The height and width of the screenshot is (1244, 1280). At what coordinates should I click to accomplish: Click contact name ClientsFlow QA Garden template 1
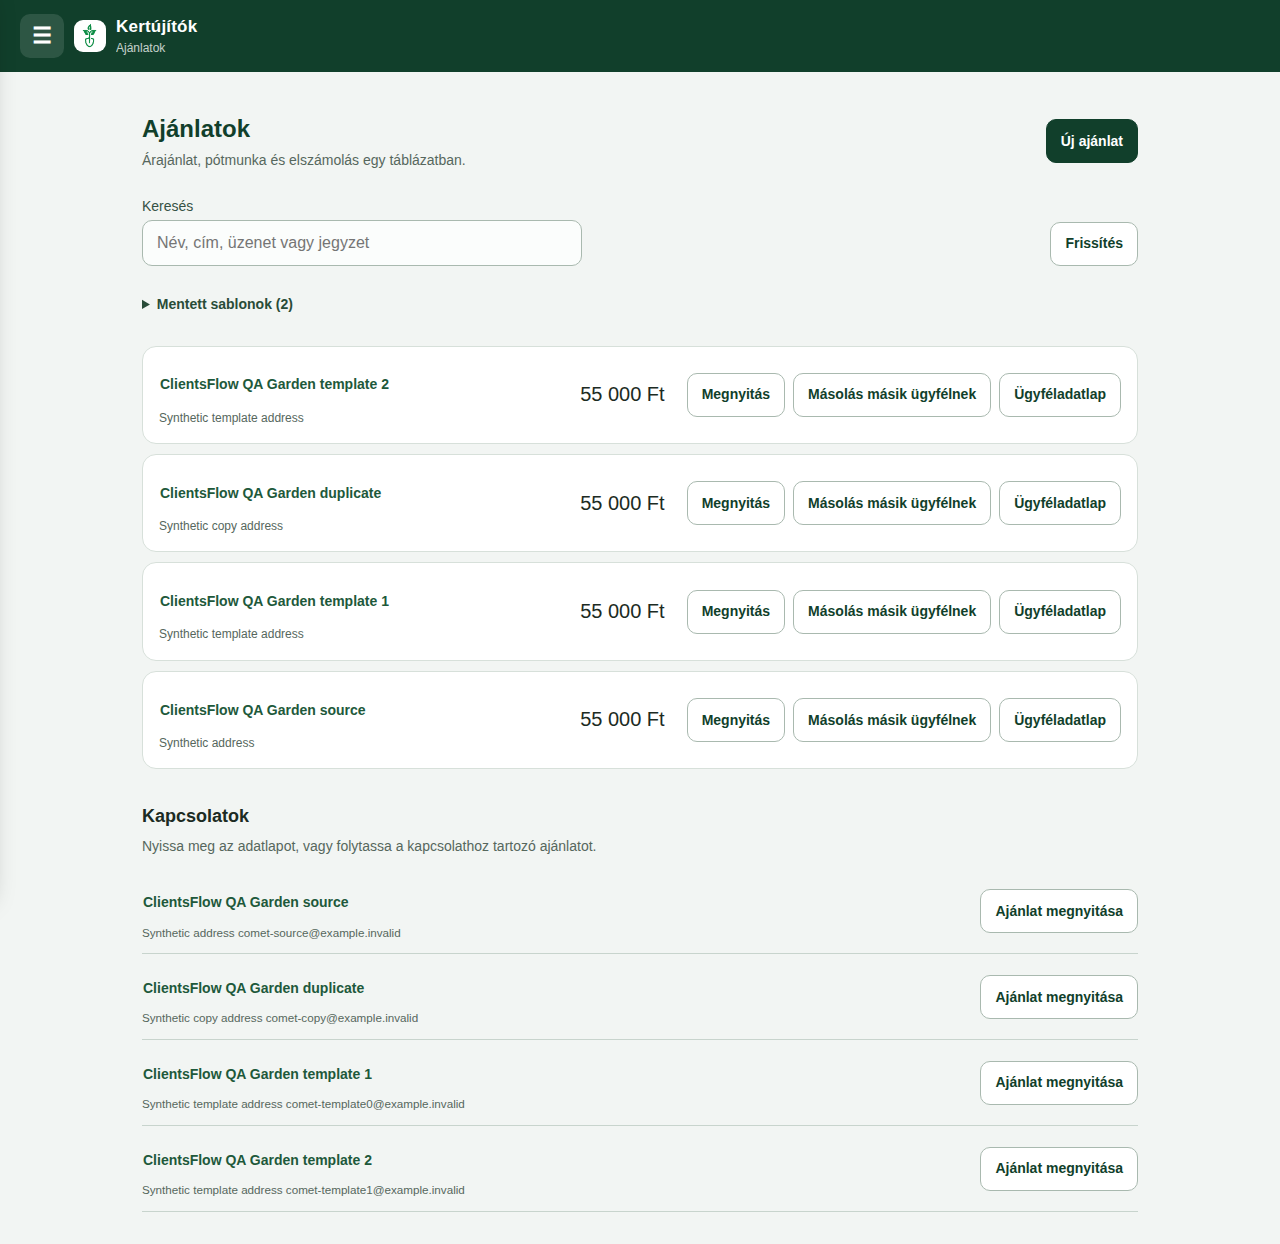[x=257, y=1074]
